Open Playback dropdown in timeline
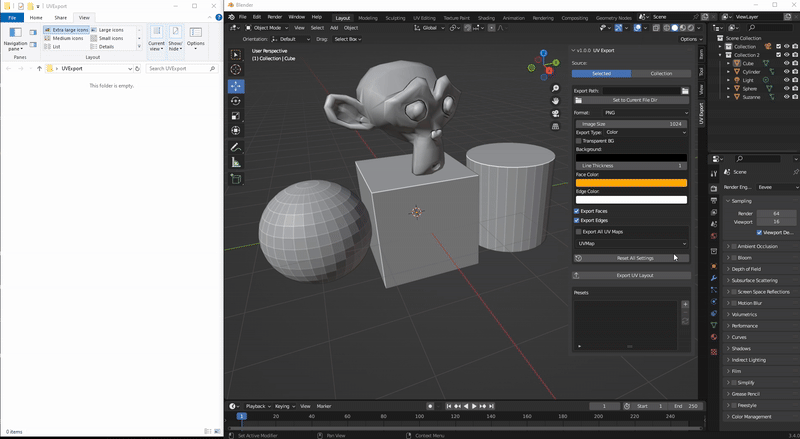Image resolution: width=800 pixels, height=439 pixels. 258,406
